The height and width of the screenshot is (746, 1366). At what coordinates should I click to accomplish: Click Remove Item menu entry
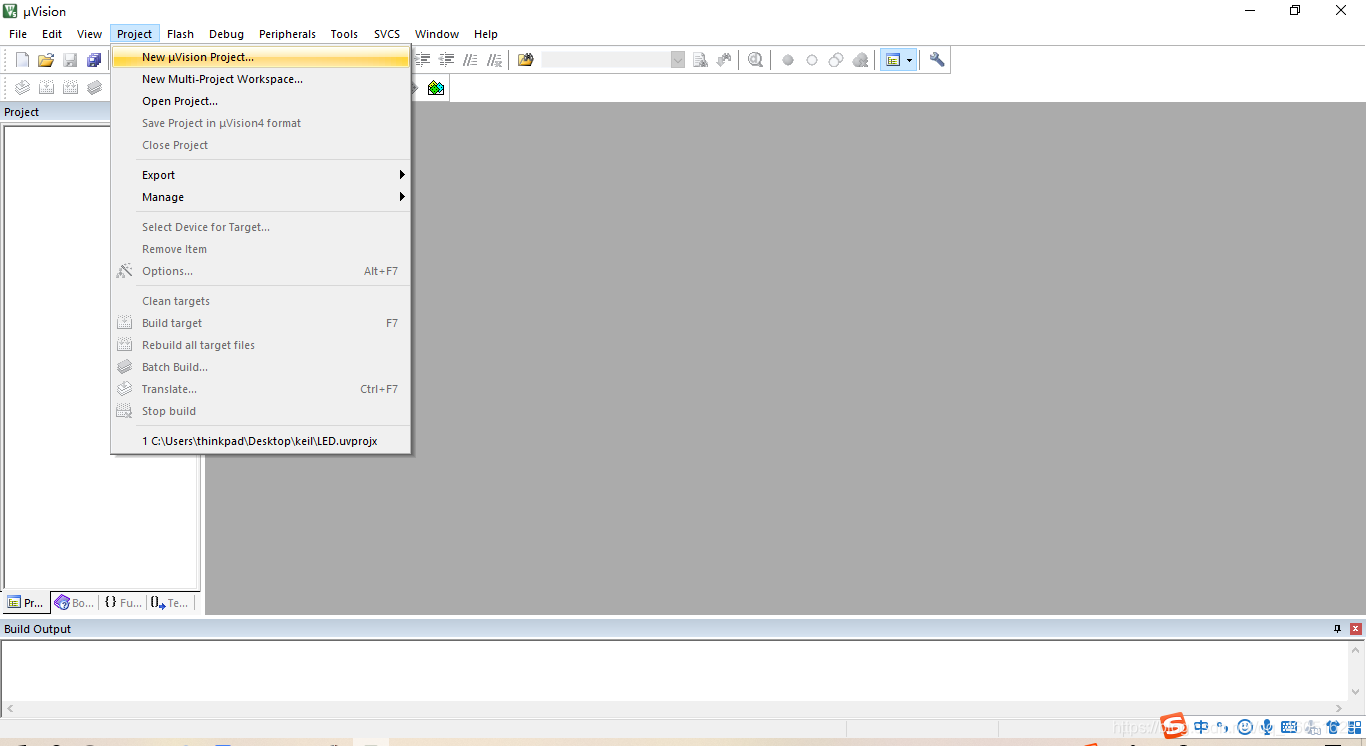click(261, 249)
